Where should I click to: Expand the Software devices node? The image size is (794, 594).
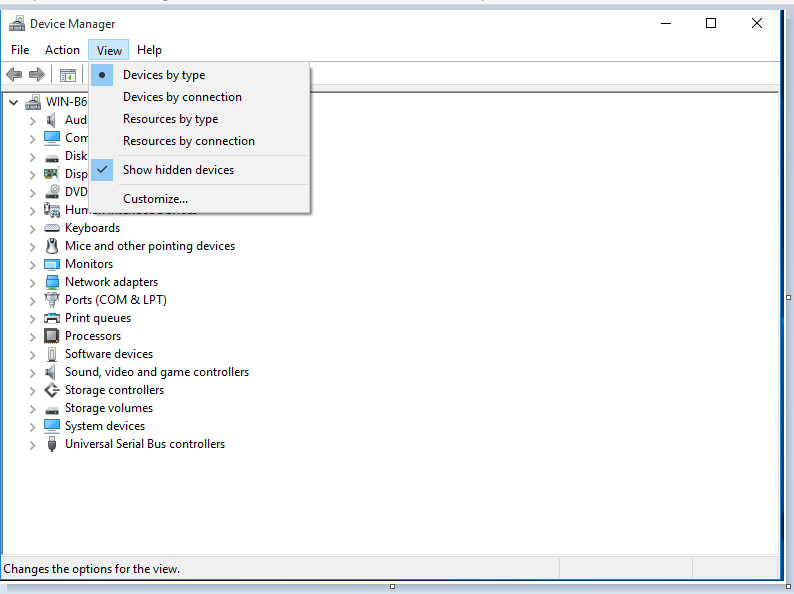pos(32,355)
